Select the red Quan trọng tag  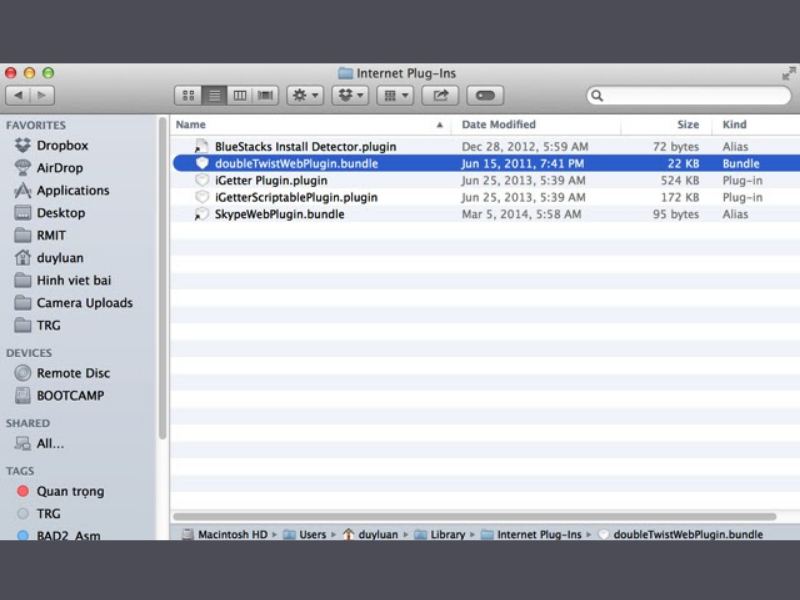(70, 491)
